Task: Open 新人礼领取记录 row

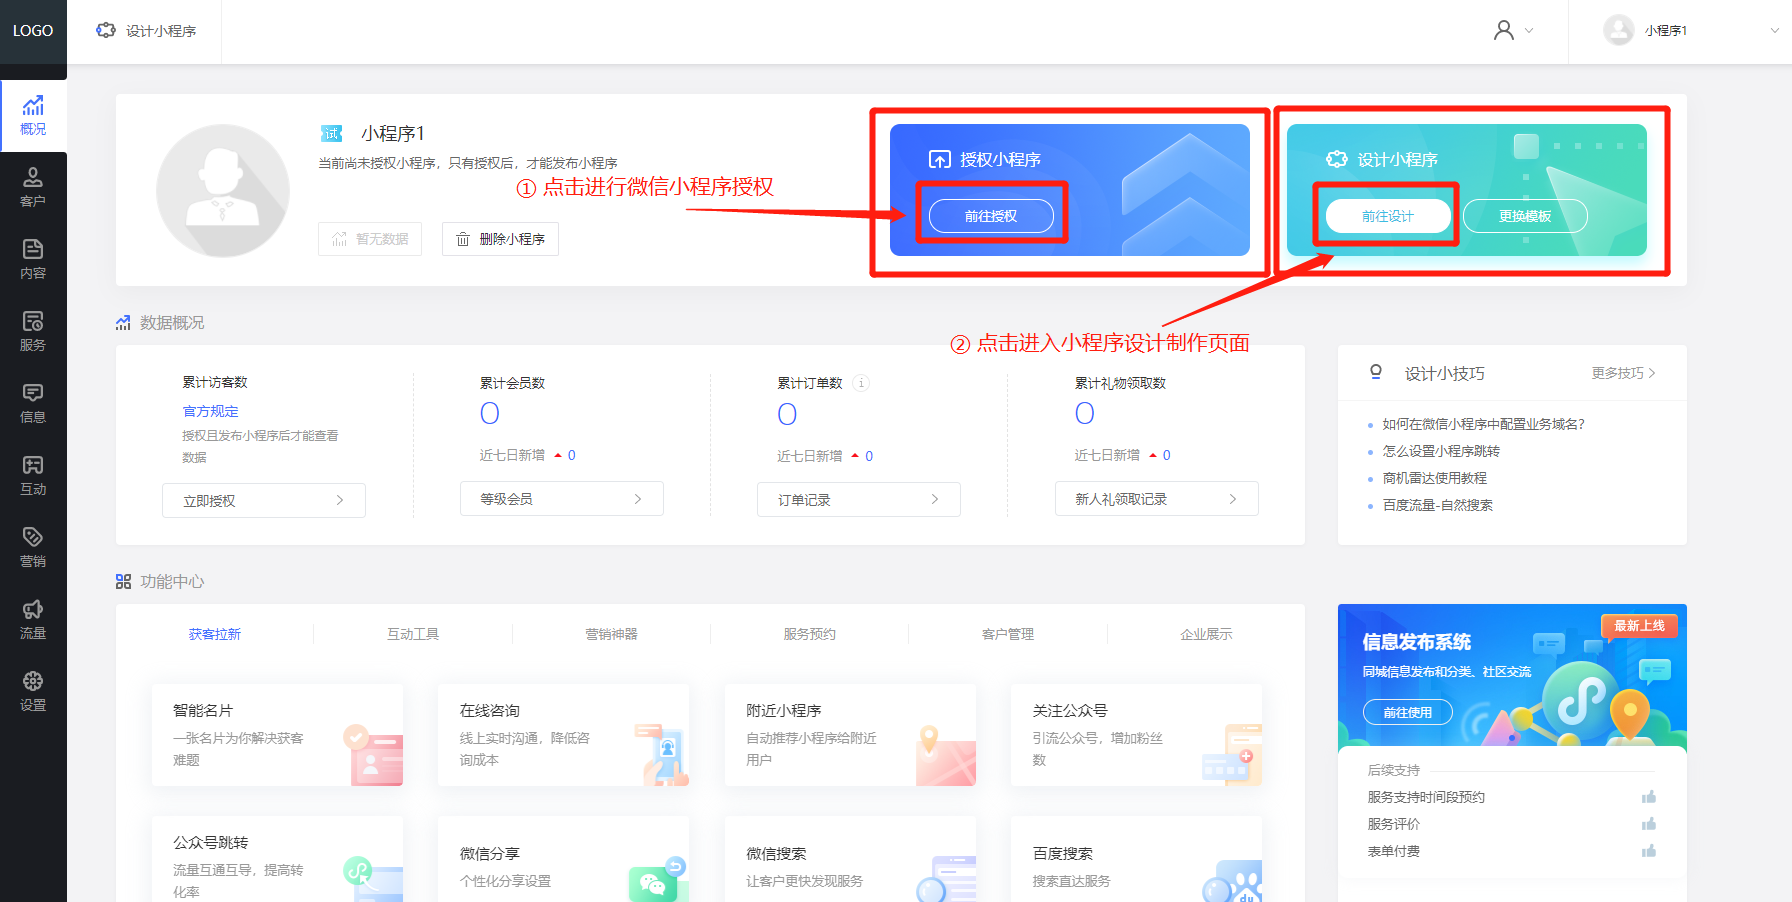Action: coord(1157,499)
